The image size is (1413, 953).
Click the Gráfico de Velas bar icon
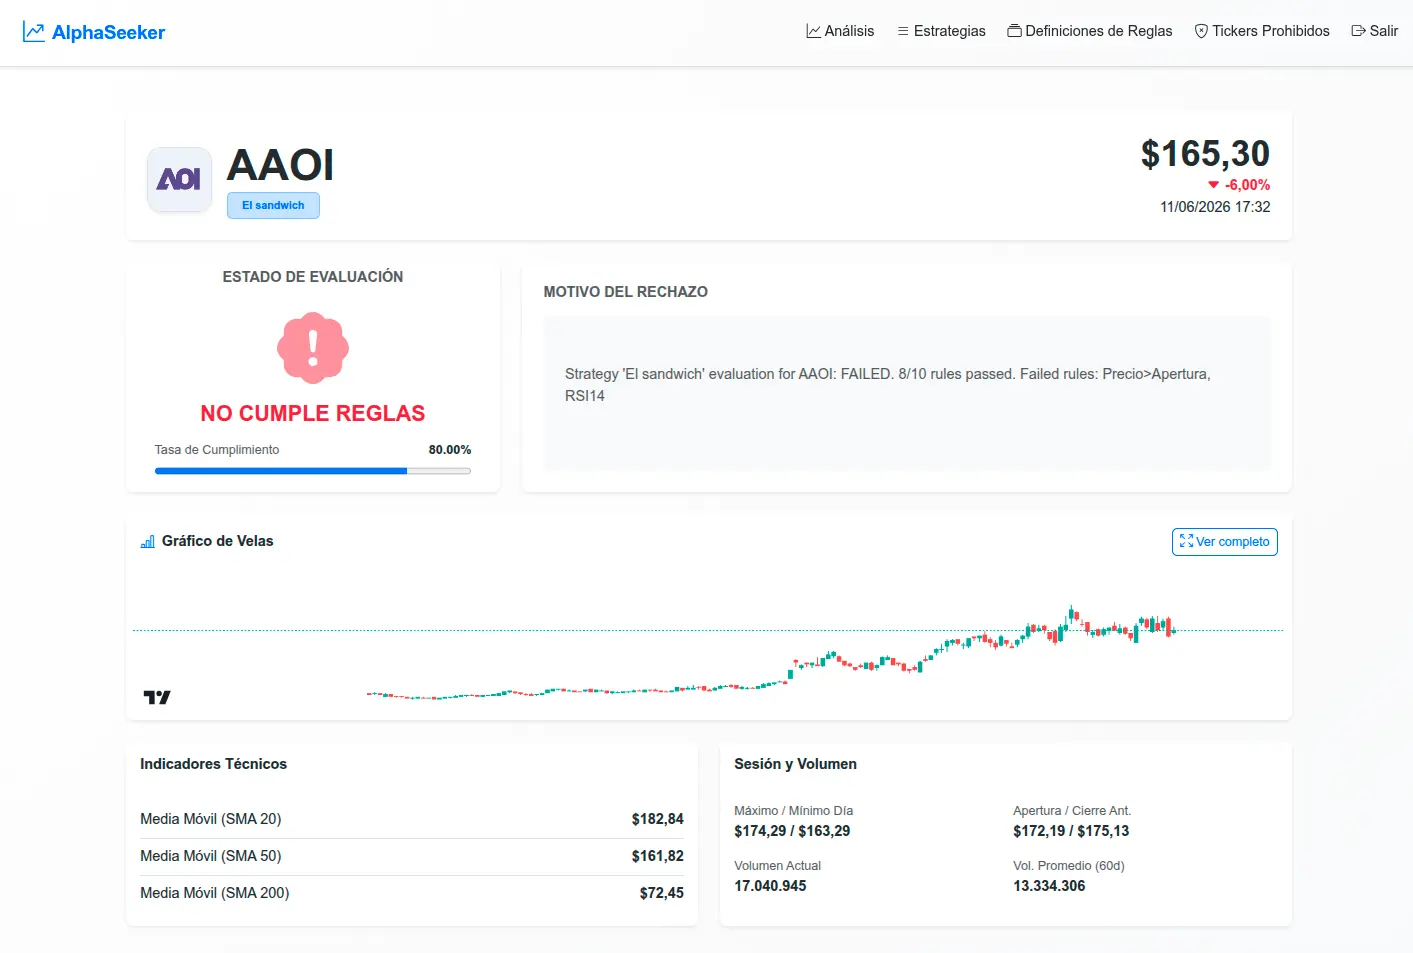[148, 541]
